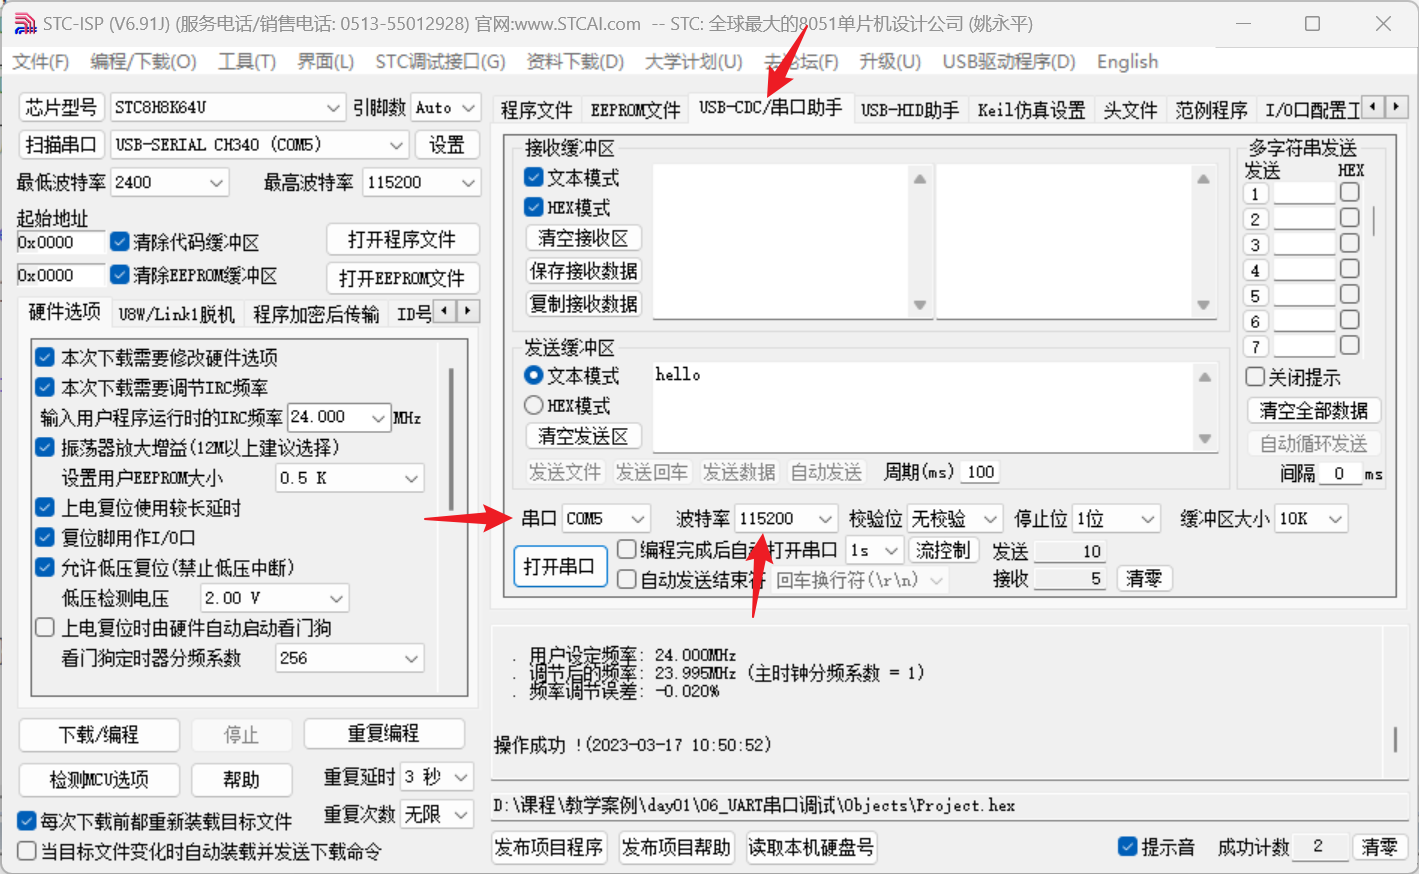Open 重复延时 3 秒 dropdown
Screen dimensions: 1419x874
pos(438,777)
